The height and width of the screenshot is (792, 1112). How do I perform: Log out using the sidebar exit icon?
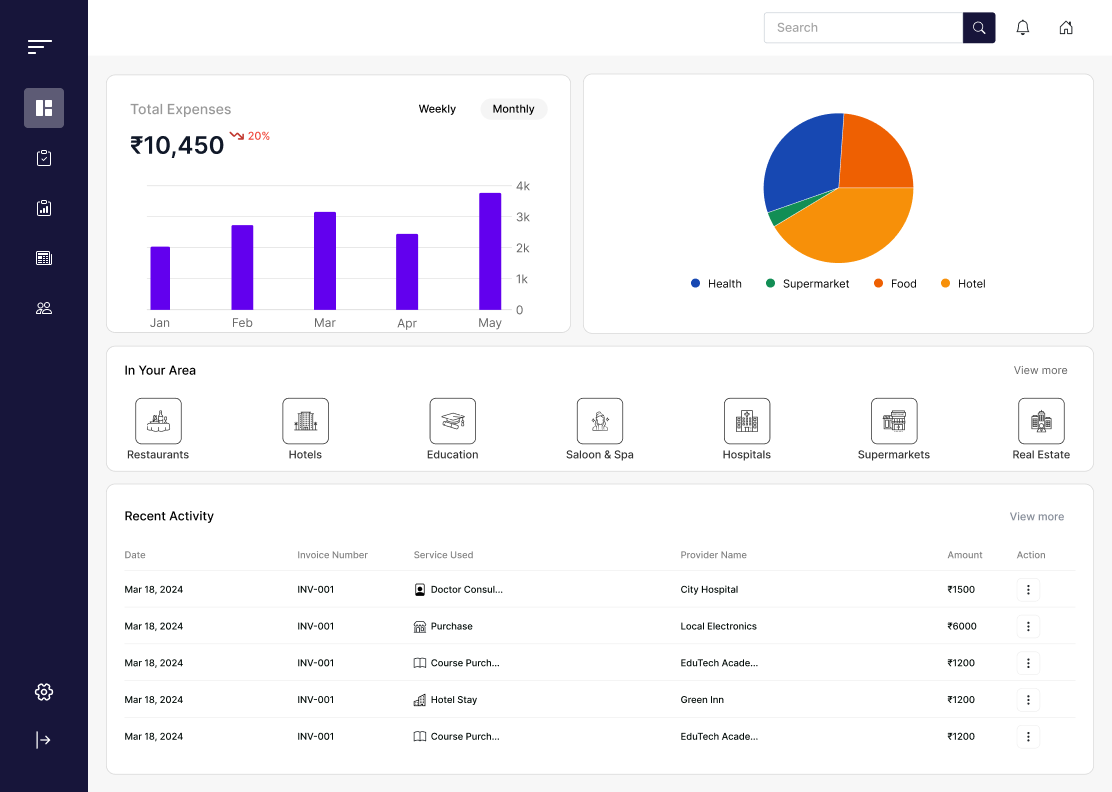(43, 739)
